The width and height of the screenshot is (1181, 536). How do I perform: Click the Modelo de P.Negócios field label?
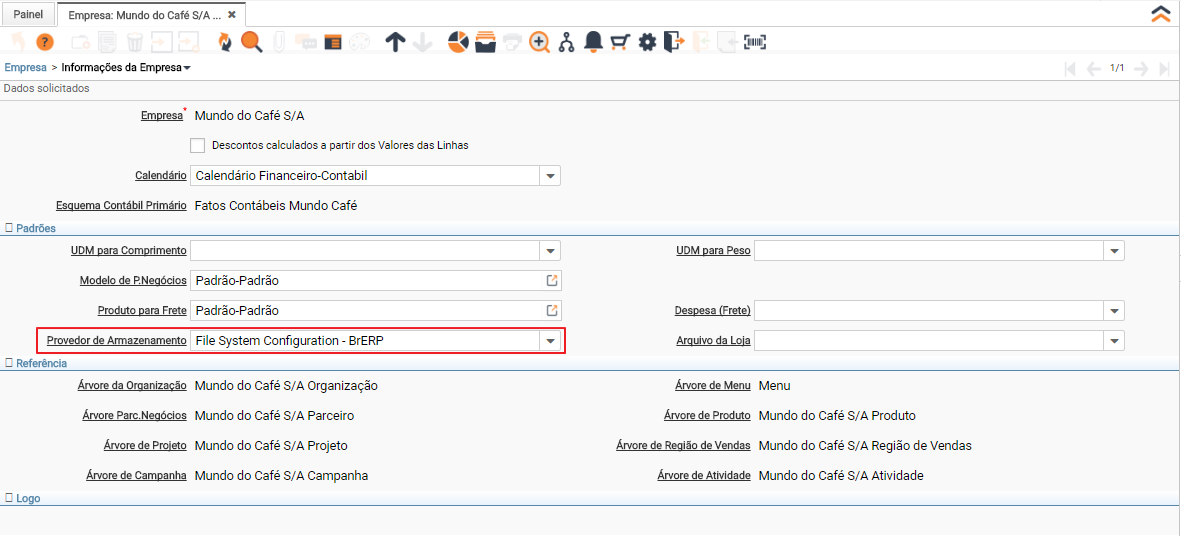coord(133,281)
